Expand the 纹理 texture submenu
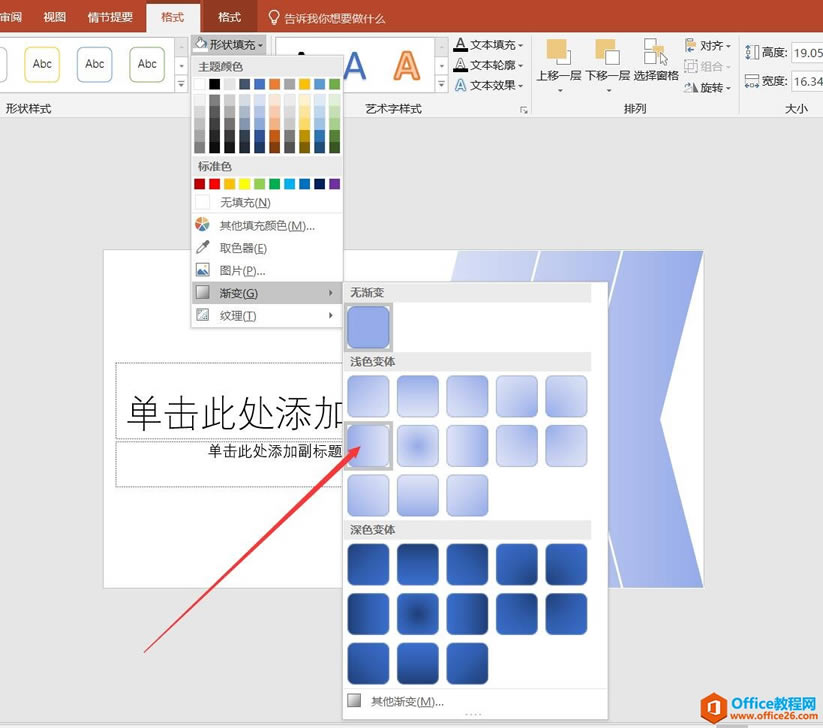 tap(237, 315)
